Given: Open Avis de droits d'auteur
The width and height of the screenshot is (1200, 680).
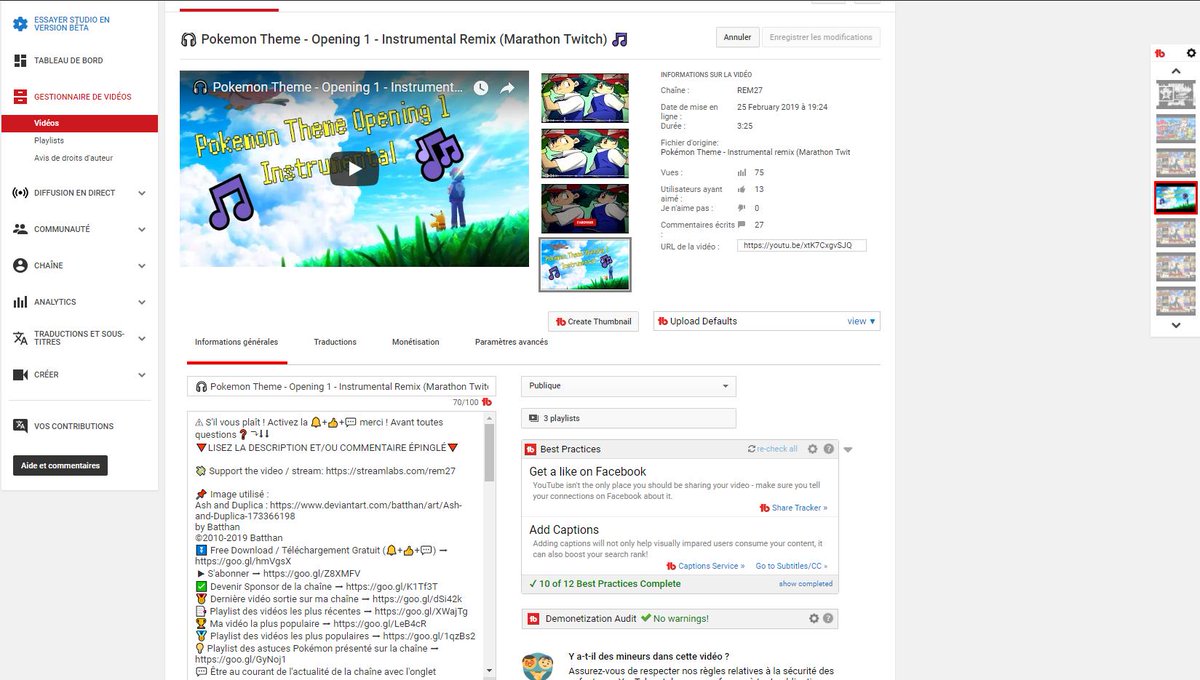Looking at the screenshot, I should point(74,158).
